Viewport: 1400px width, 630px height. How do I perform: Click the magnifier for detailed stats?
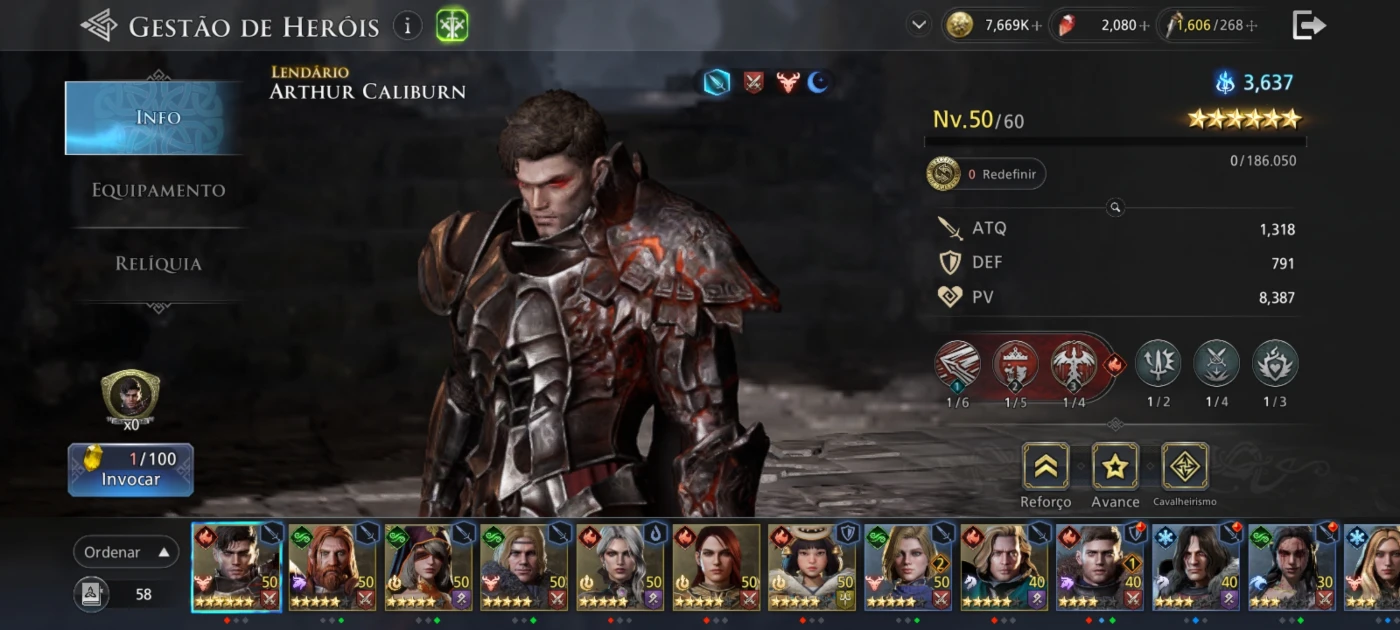[x=1115, y=208]
